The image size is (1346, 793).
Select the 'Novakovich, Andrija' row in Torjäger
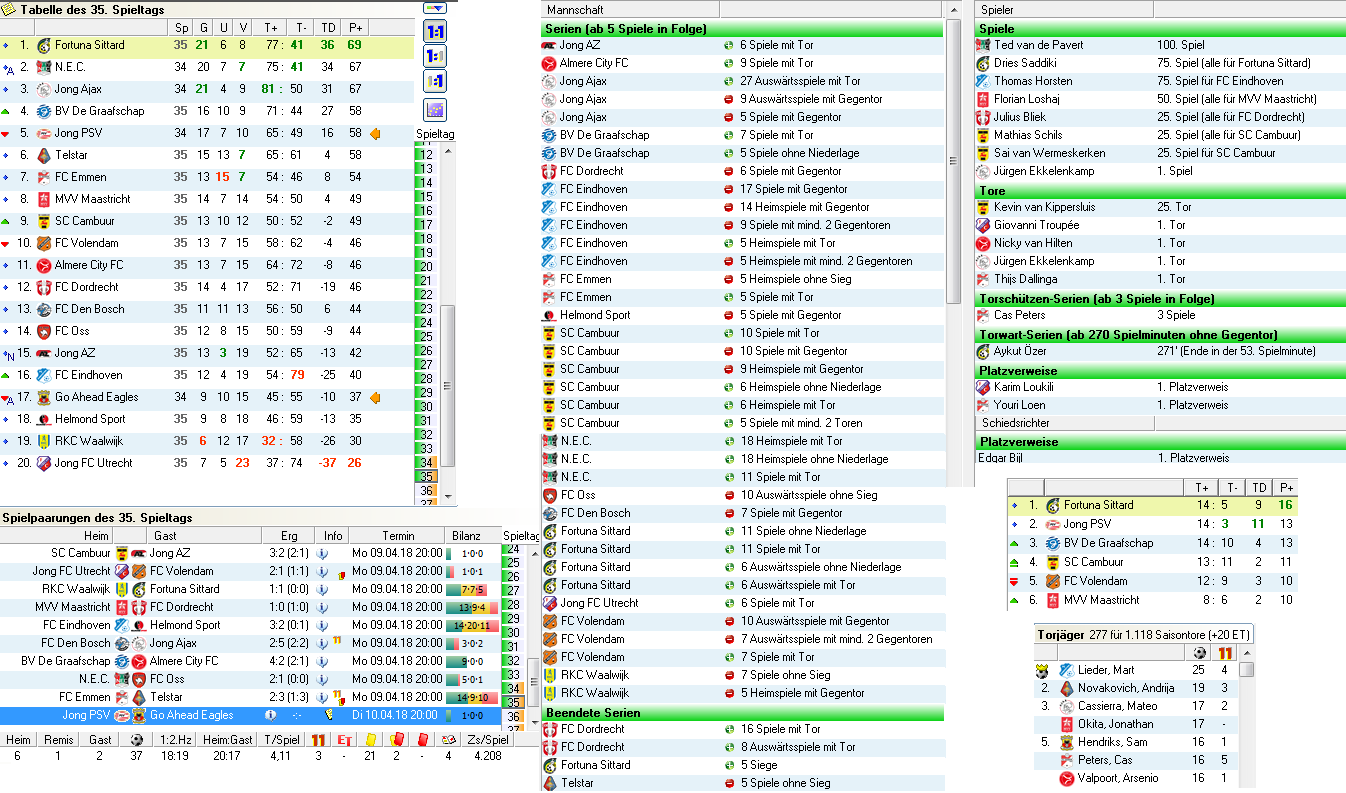[1136, 688]
